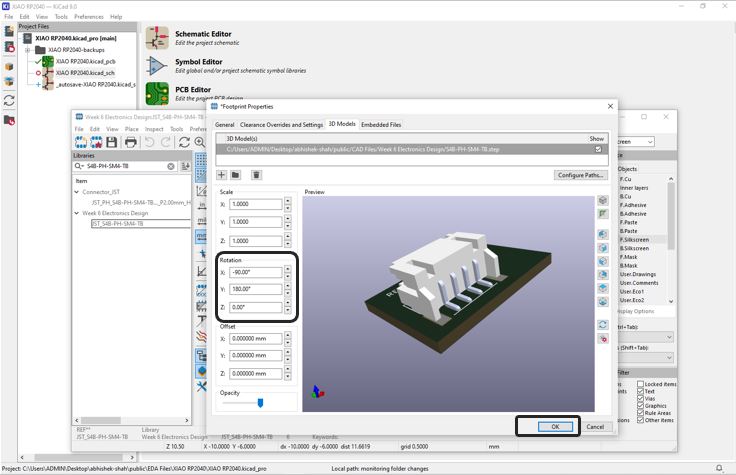Click the zoom icon in Footprint Editor toolbar
The image size is (736, 475).
(200, 142)
